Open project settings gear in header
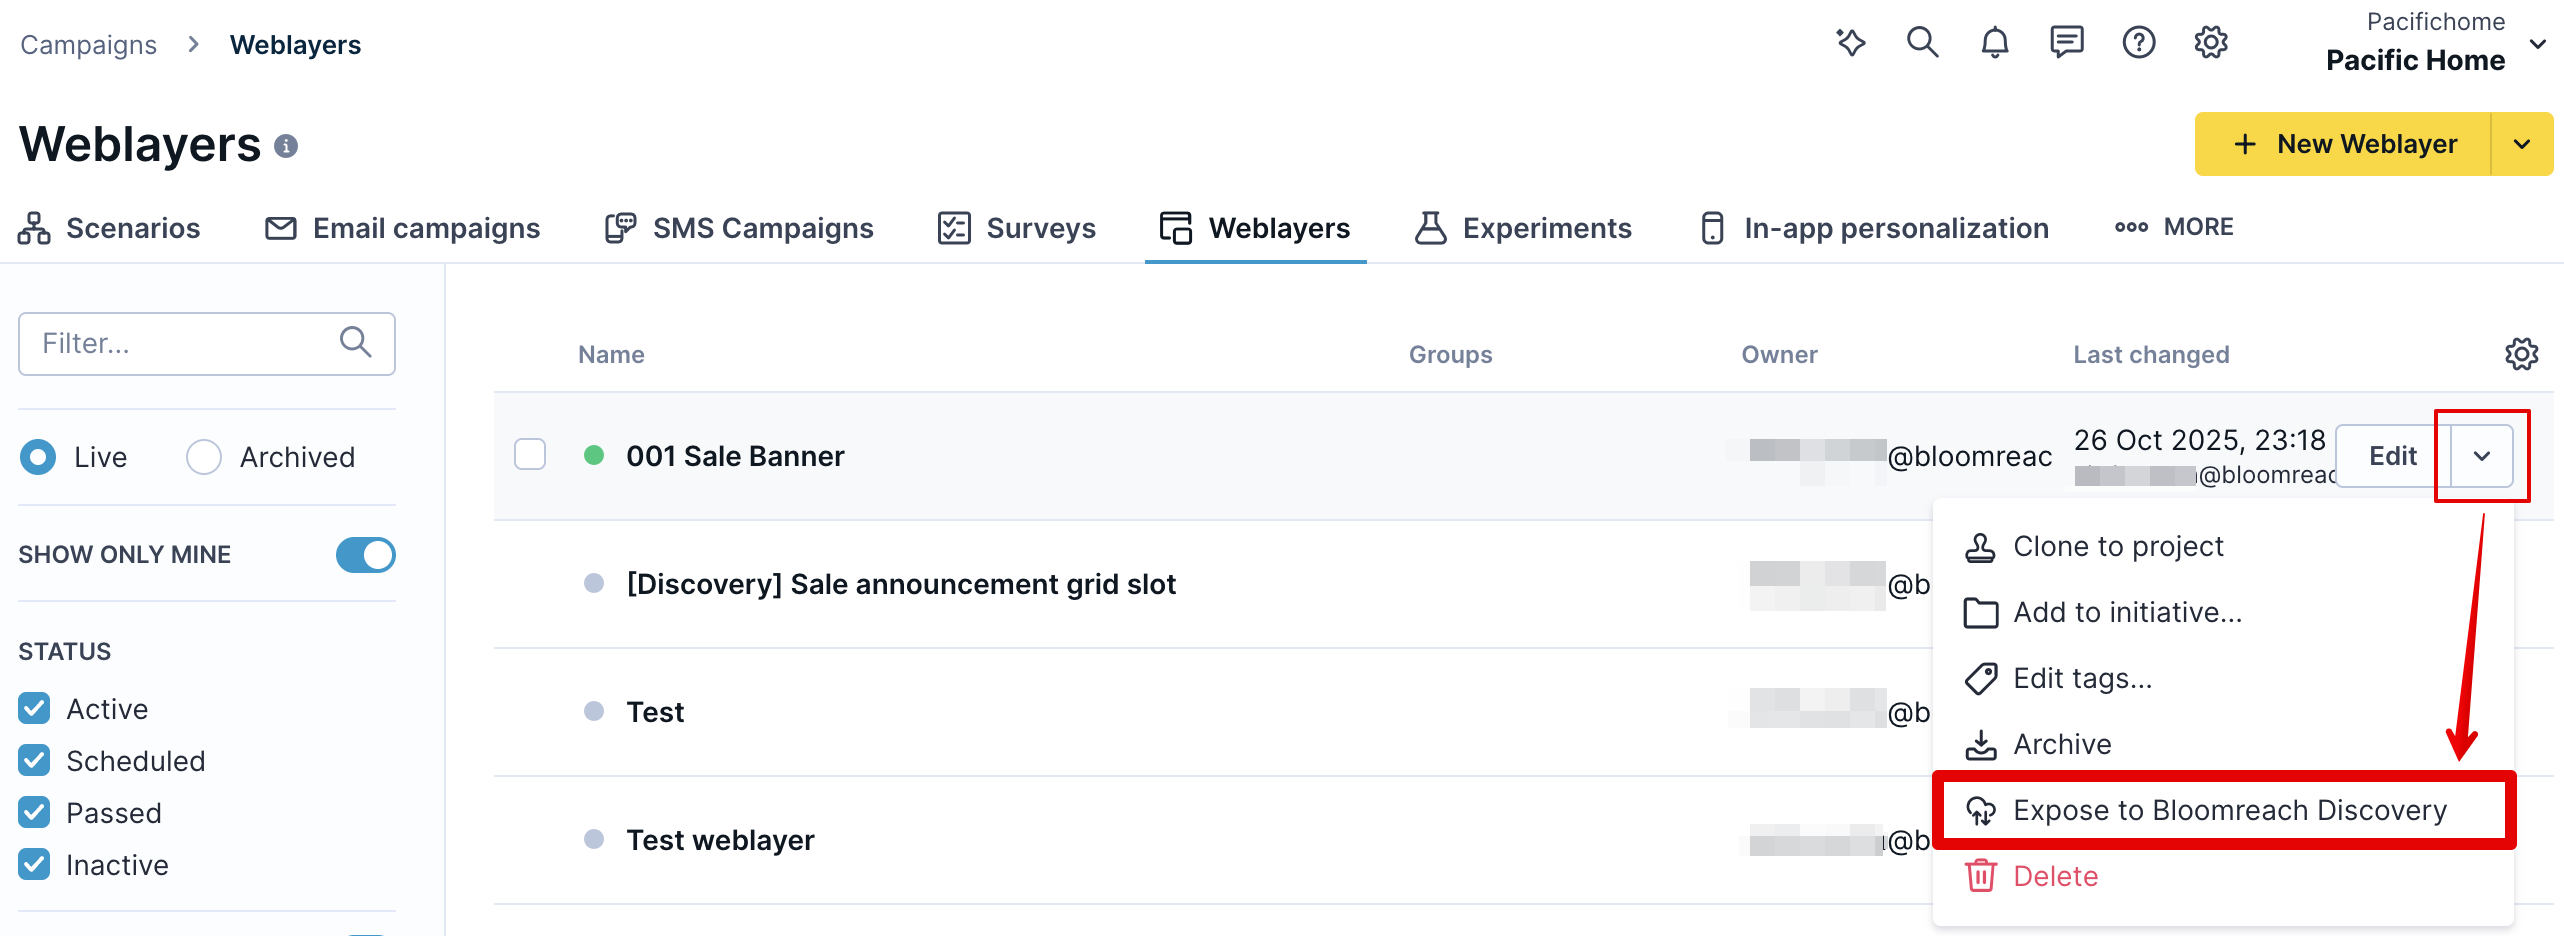2564x936 pixels. point(2210,43)
